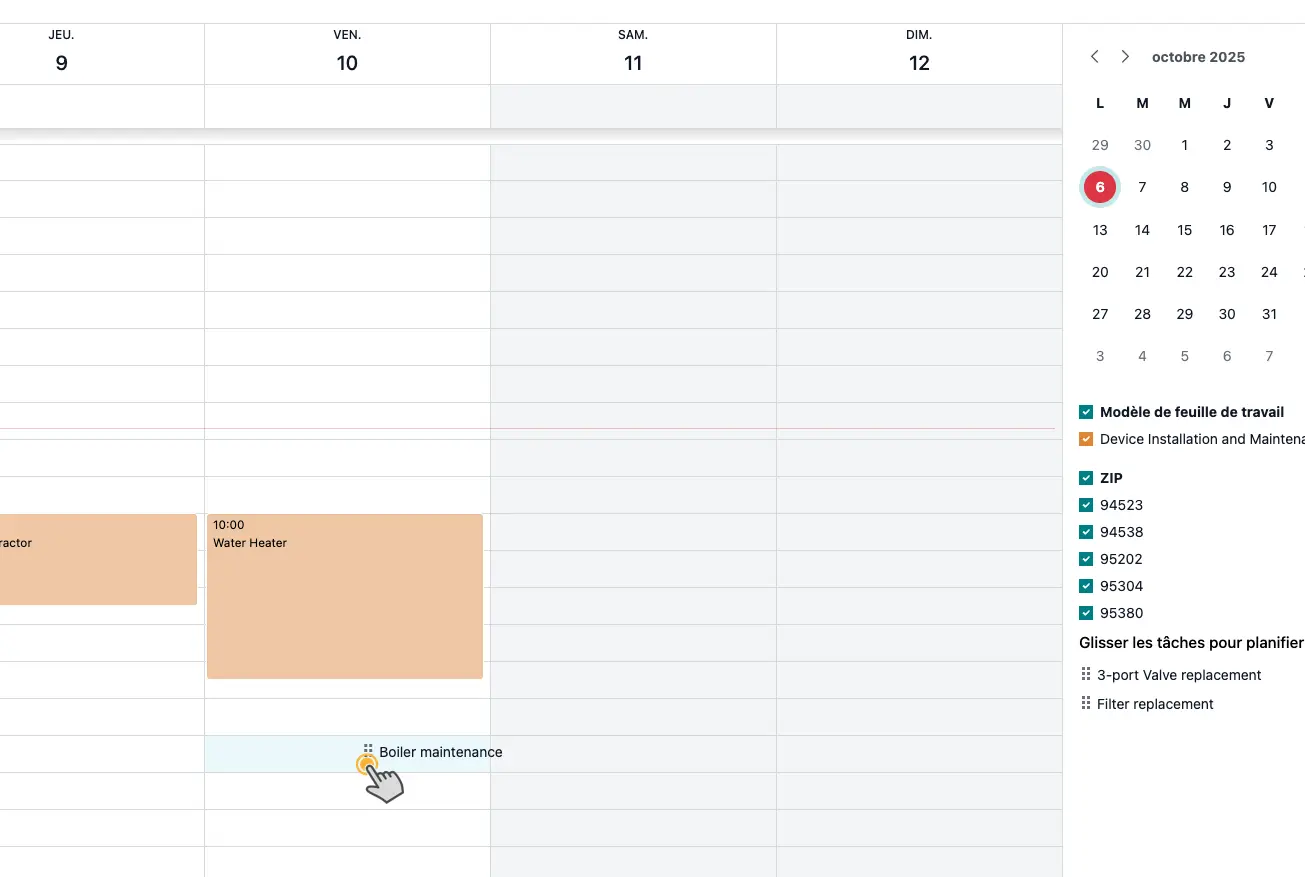Screen dimensions: 1305x877
Task: Uncheck ZIP code 95202
Action: point(1086,559)
